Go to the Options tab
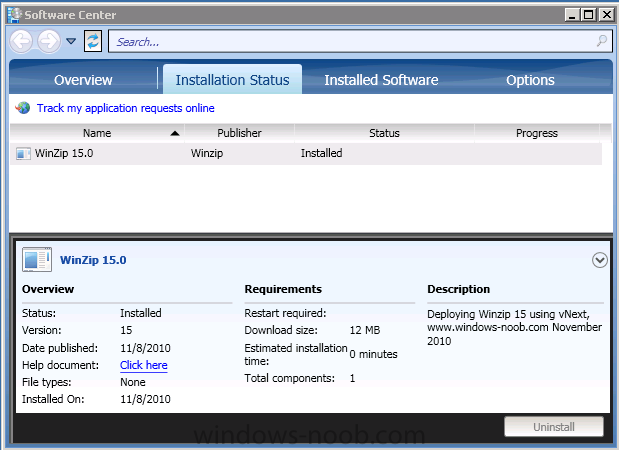The width and height of the screenshot is (619, 450). pyautogui.click(x=530, y=80)
